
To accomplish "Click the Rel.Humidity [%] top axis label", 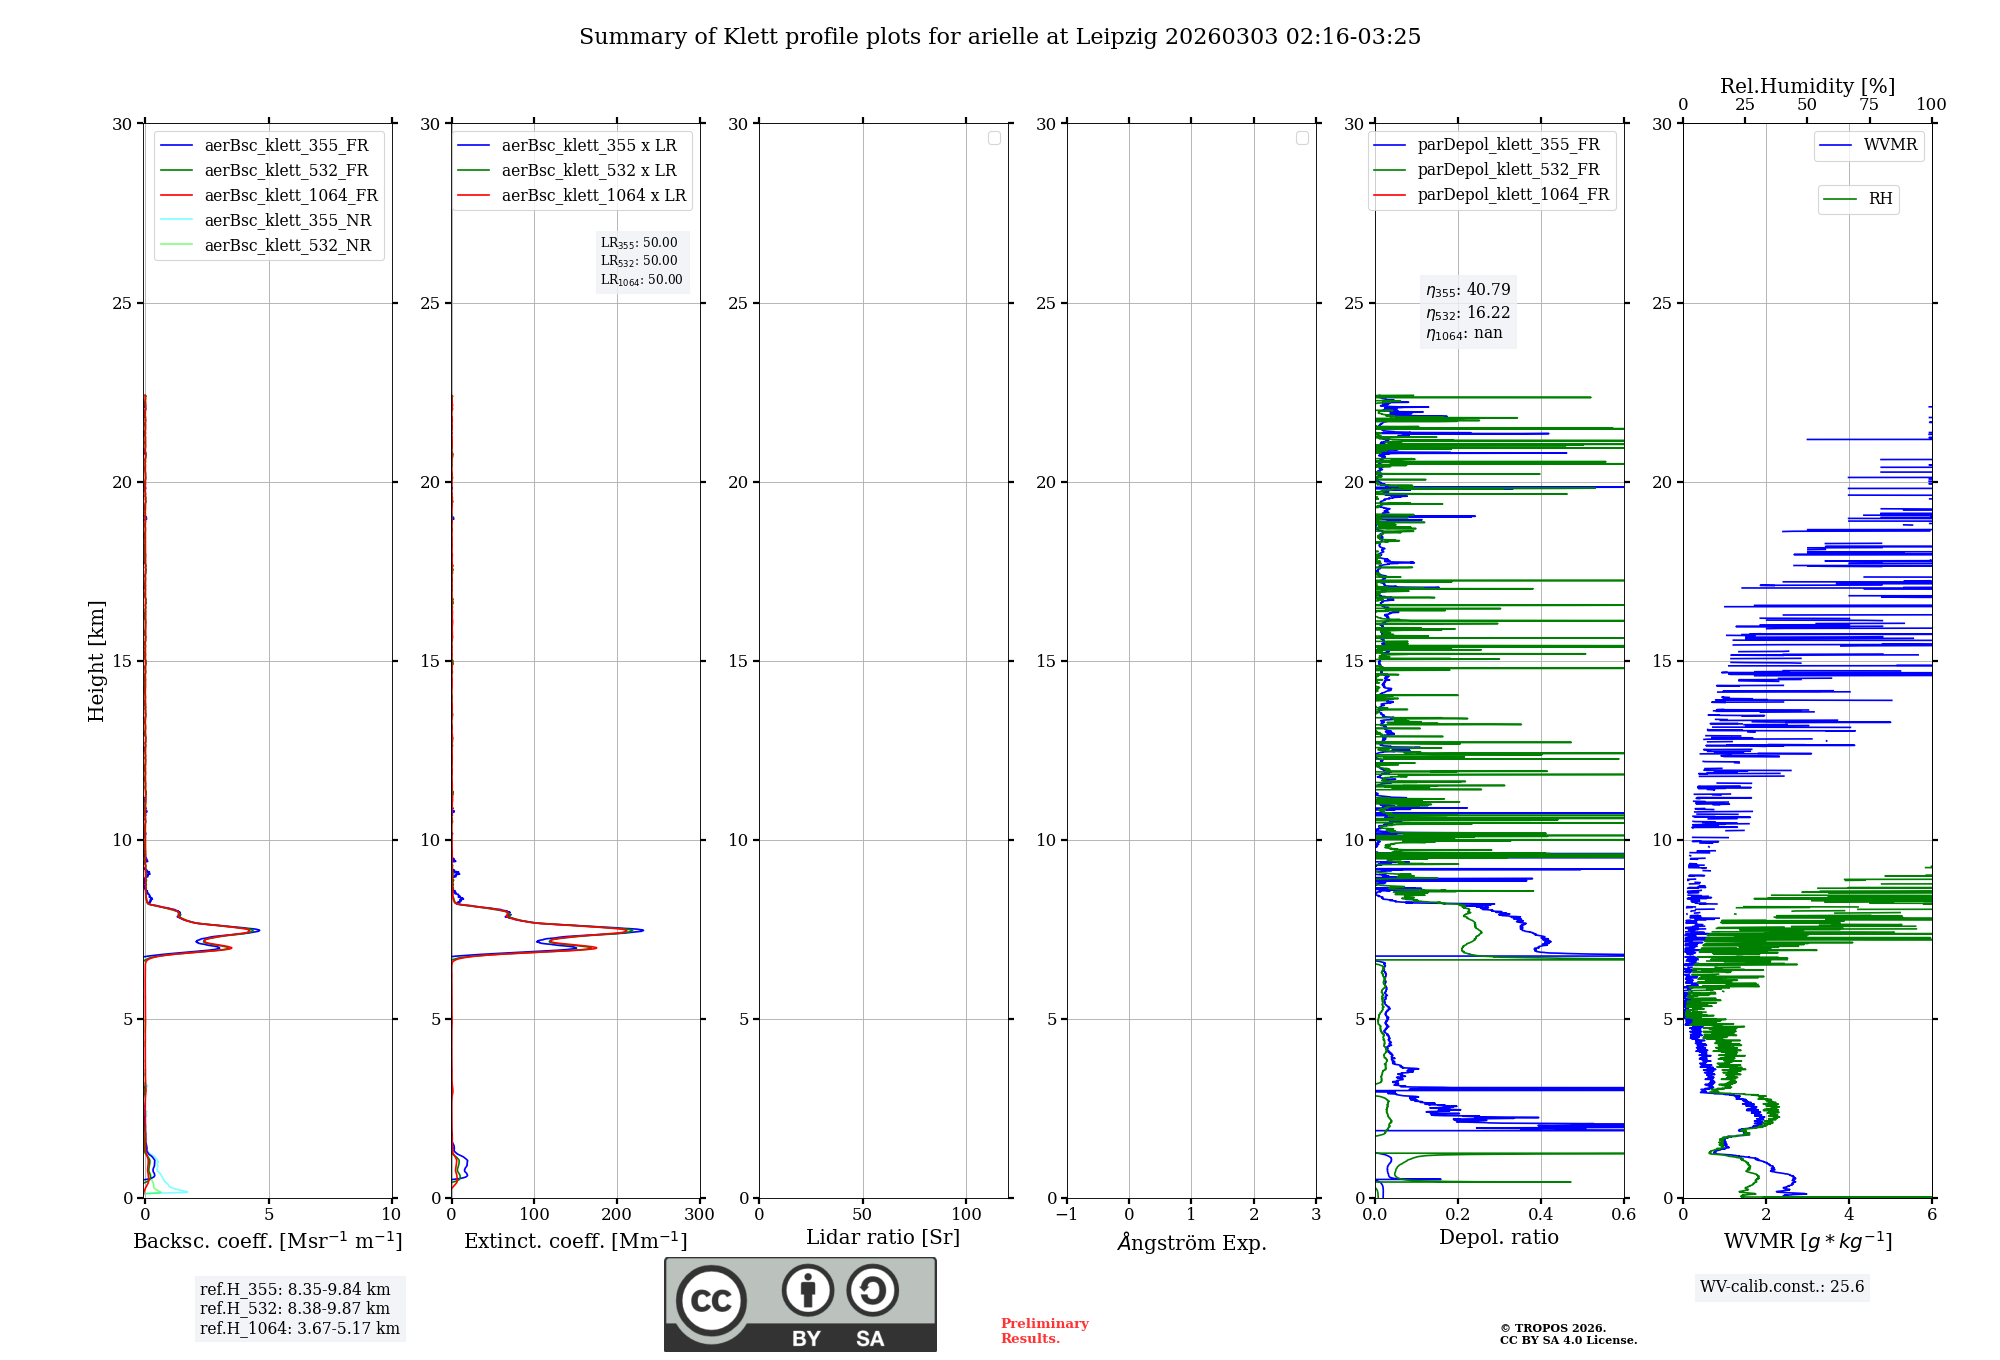I will (x=1806, y=86).
